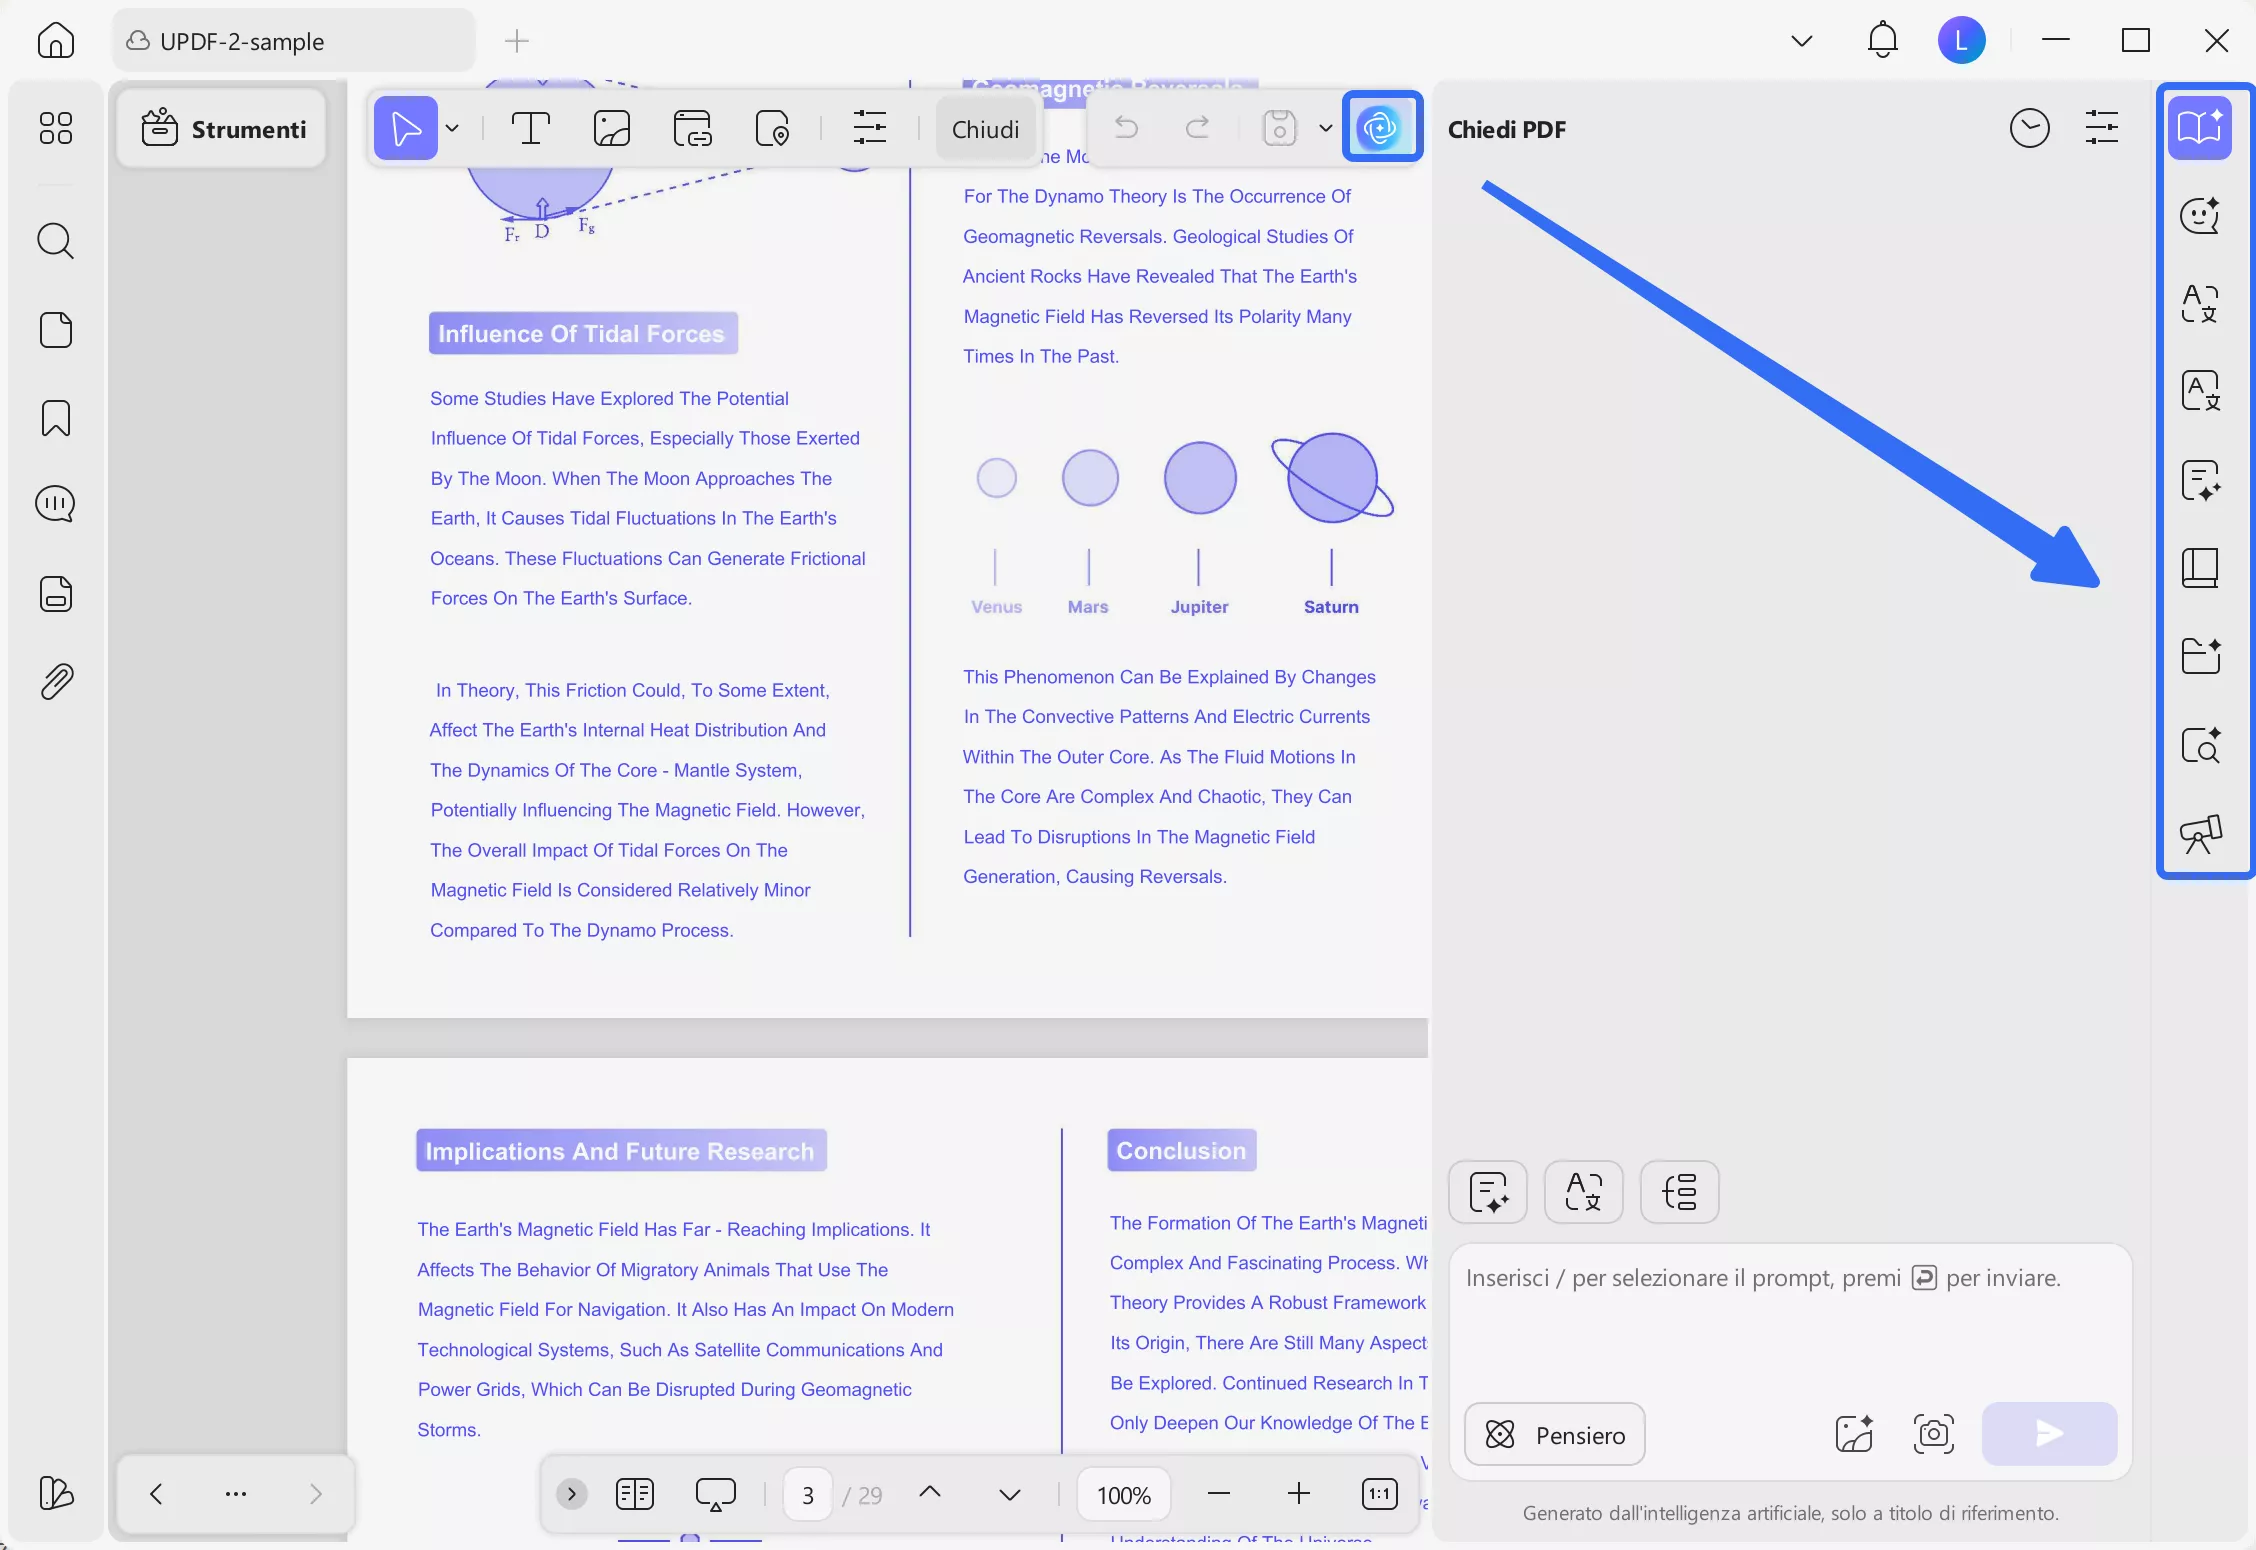The width and height of the screenshot is (2256, 1550).
Task: Click into the prompt input field
Action: click(x=1788, y=1320)
